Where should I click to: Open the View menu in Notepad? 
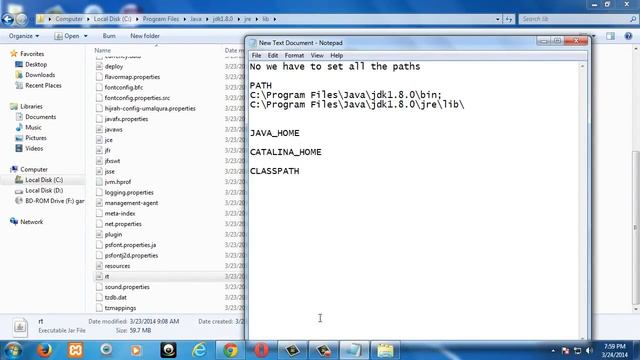click(317, 56)
